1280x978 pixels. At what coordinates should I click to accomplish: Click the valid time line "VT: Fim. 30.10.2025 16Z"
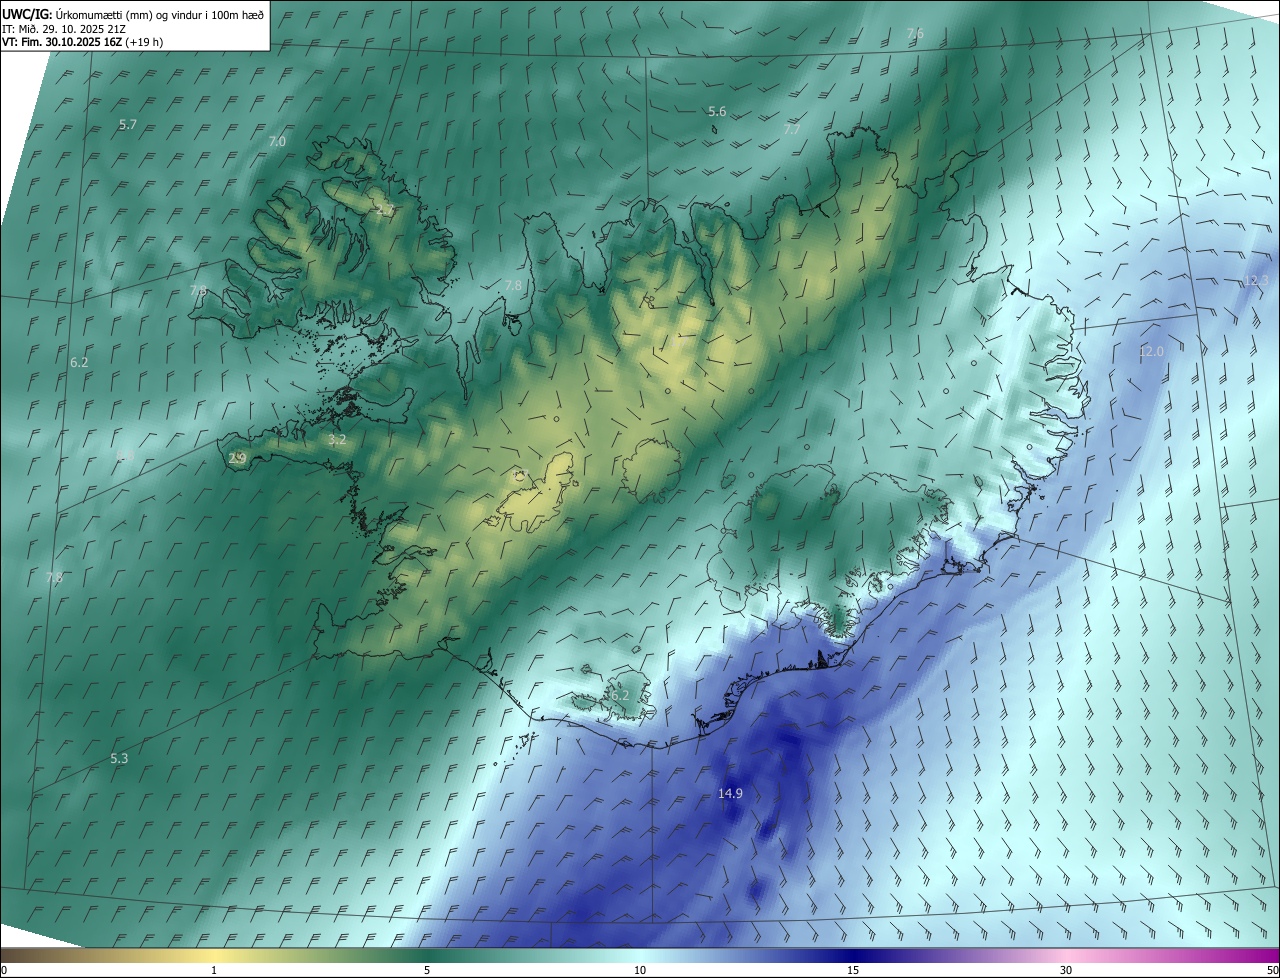pyautogui.click(x=82, y=42)
